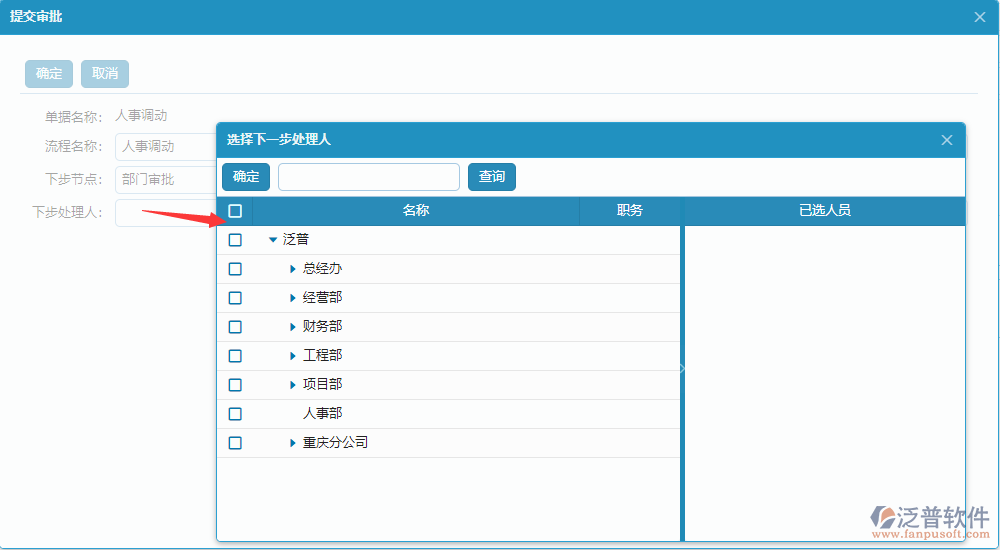Click the 职务 column header

click(629, 211)
